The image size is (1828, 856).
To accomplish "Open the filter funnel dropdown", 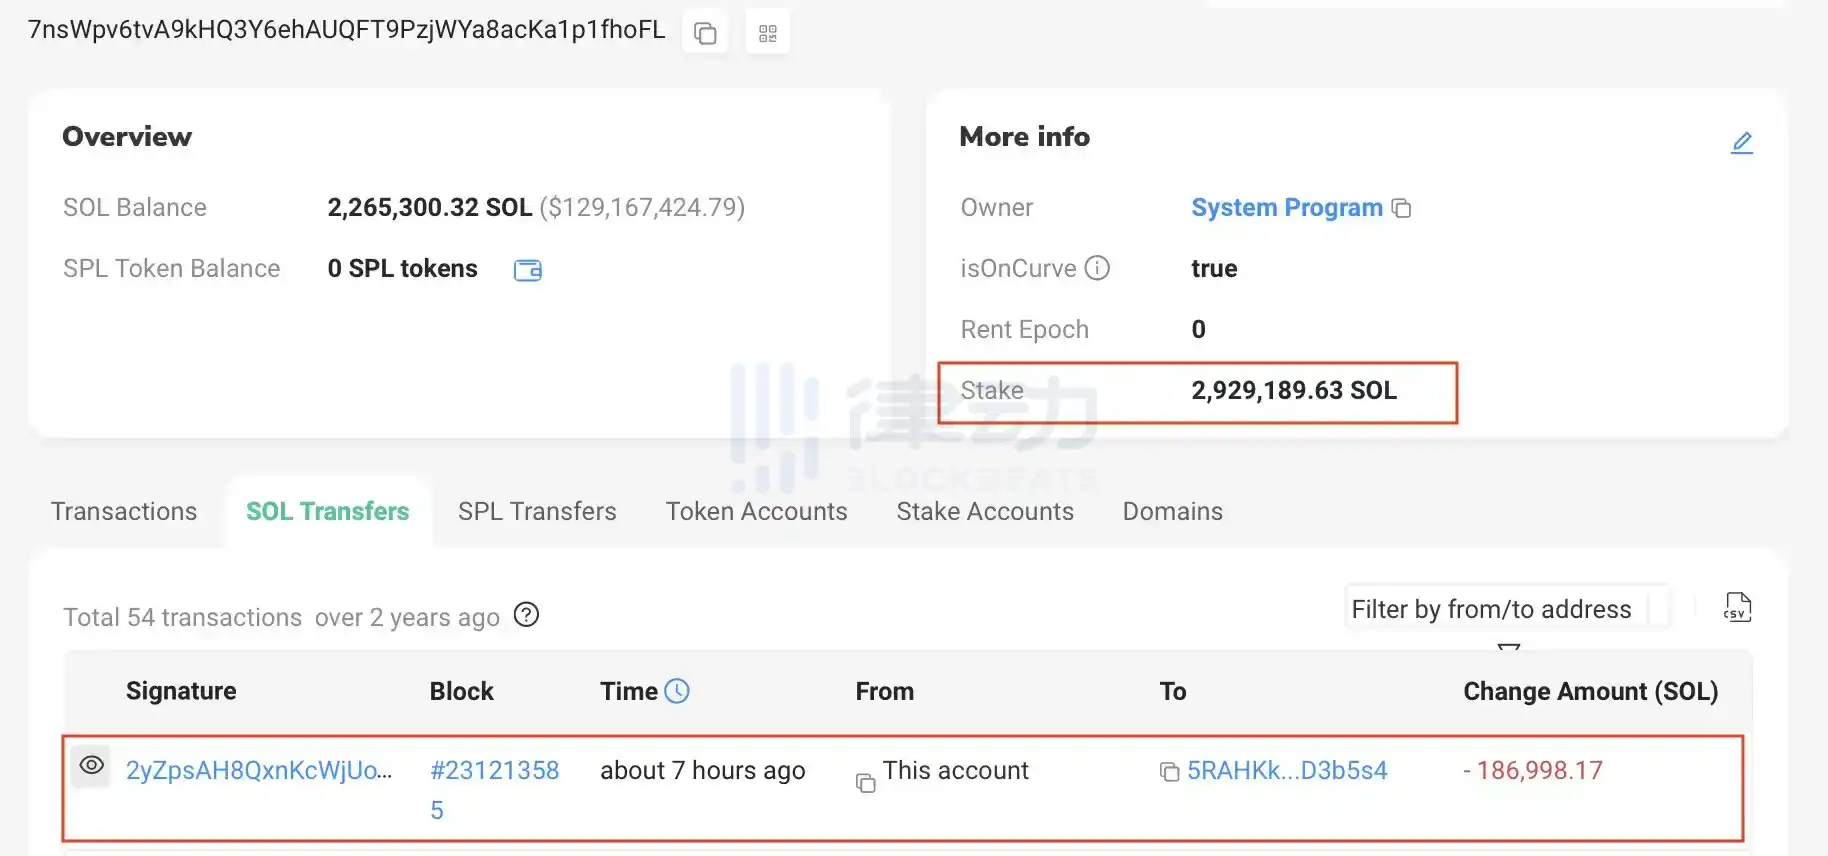I will tap(1509, 648).
